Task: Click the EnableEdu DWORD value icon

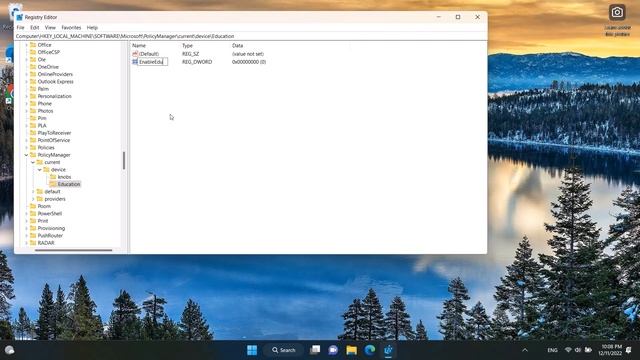Action: [135, 62]
